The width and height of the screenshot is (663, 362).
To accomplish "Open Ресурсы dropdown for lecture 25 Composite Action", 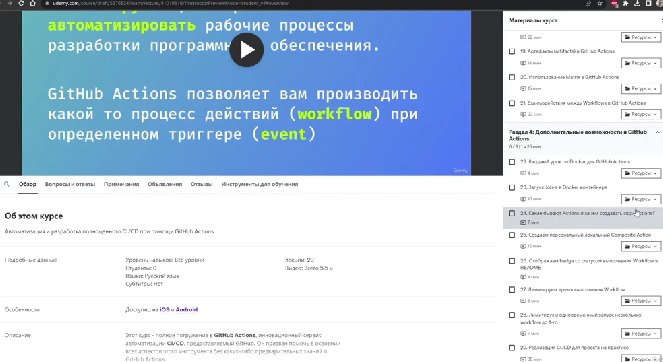I will [x=641, y=246].
